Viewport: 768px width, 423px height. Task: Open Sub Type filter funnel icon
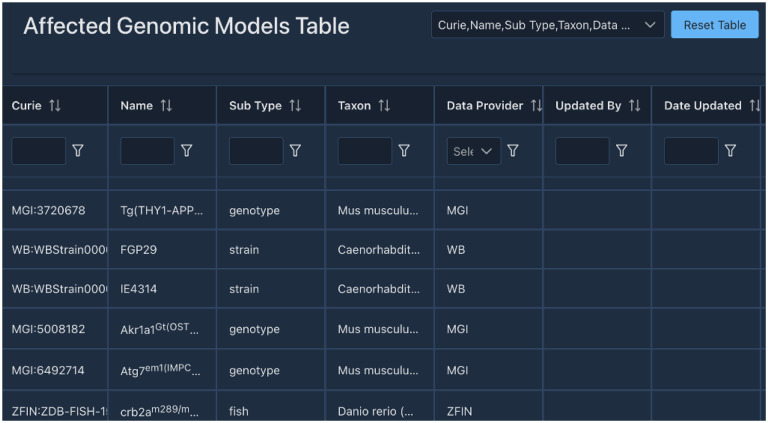[x=295, y=150]
